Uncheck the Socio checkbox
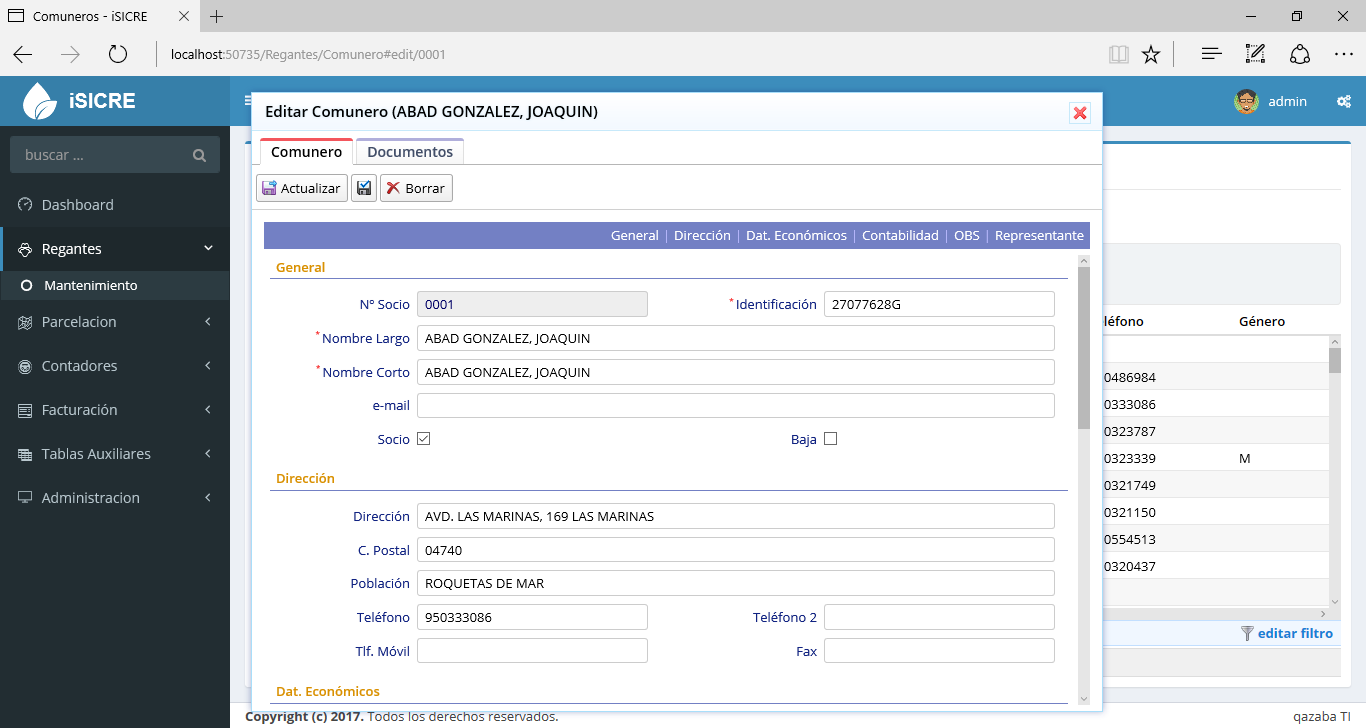 click(x=424, y=439)
